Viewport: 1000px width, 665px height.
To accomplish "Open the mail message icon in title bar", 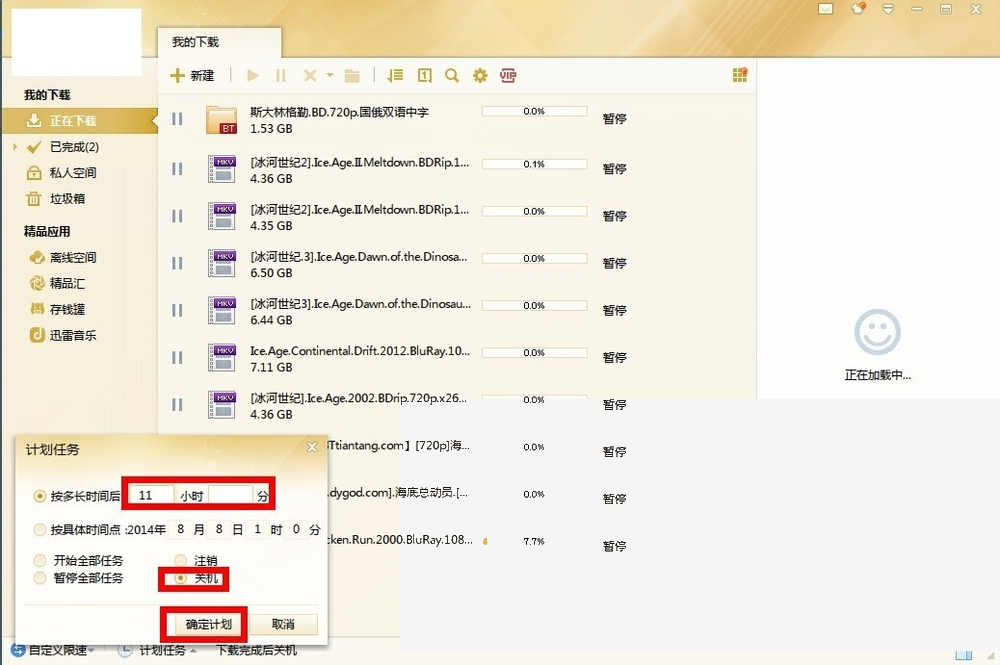I will (x=825, y=9).
